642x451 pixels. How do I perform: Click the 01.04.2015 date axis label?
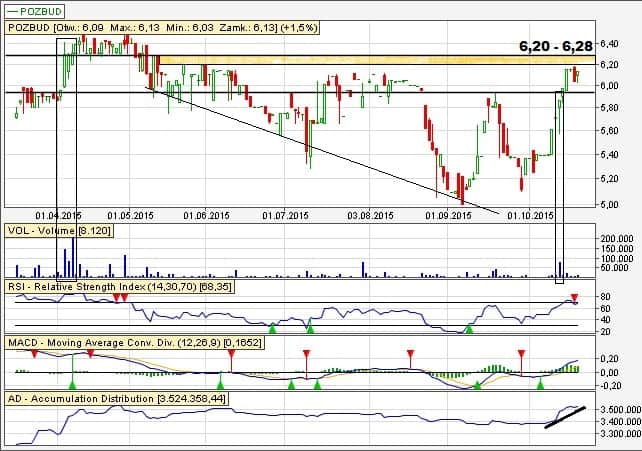58,214
